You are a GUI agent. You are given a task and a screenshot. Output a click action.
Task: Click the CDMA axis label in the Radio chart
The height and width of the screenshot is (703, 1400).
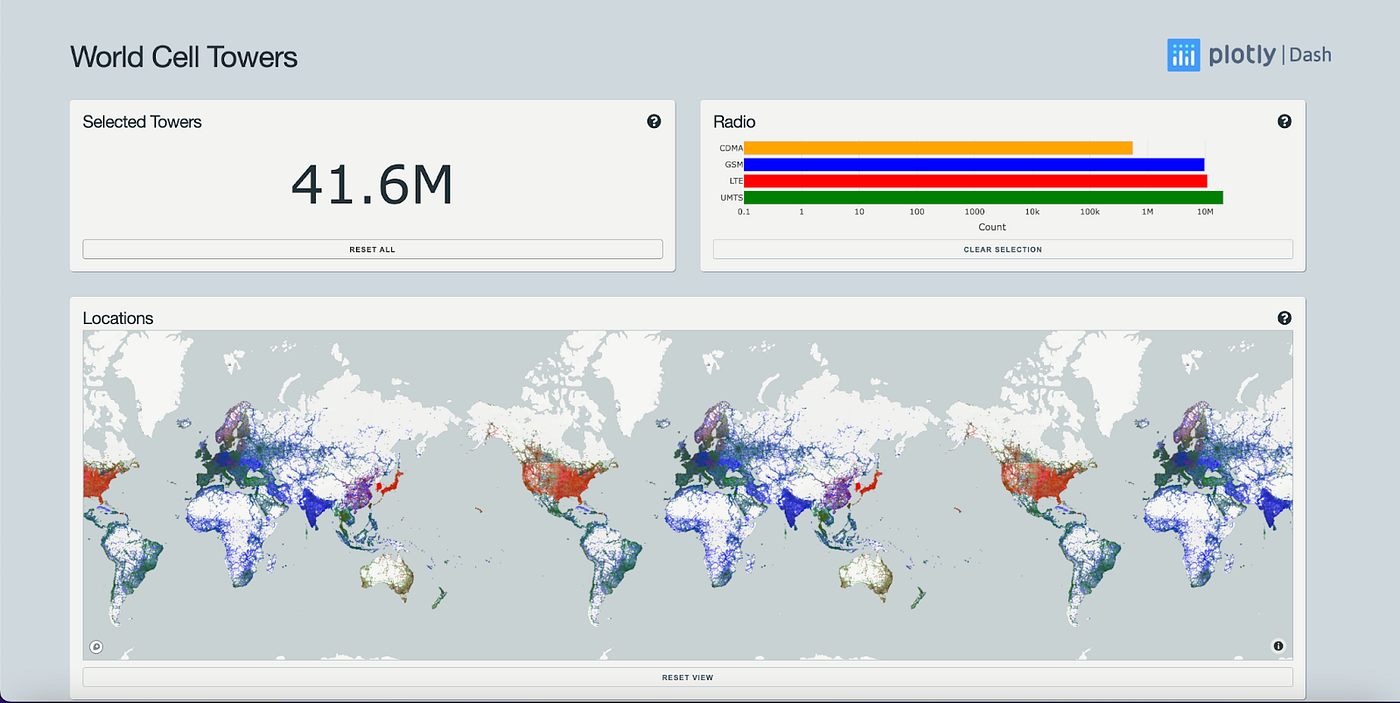point(731,147)
